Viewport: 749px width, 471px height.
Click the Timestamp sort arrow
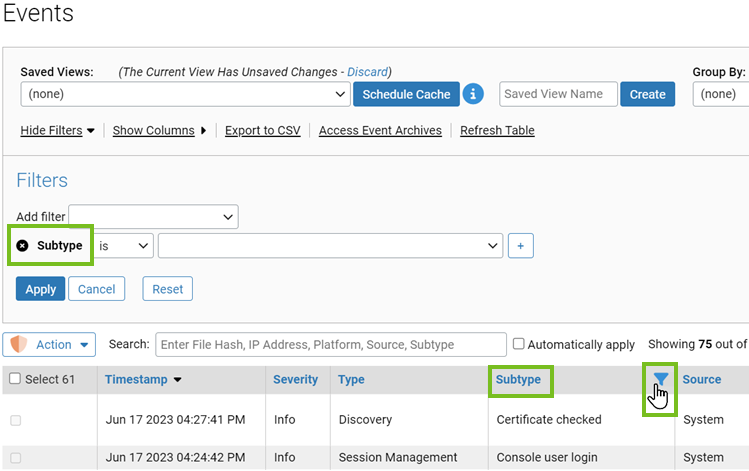(178, 380)
